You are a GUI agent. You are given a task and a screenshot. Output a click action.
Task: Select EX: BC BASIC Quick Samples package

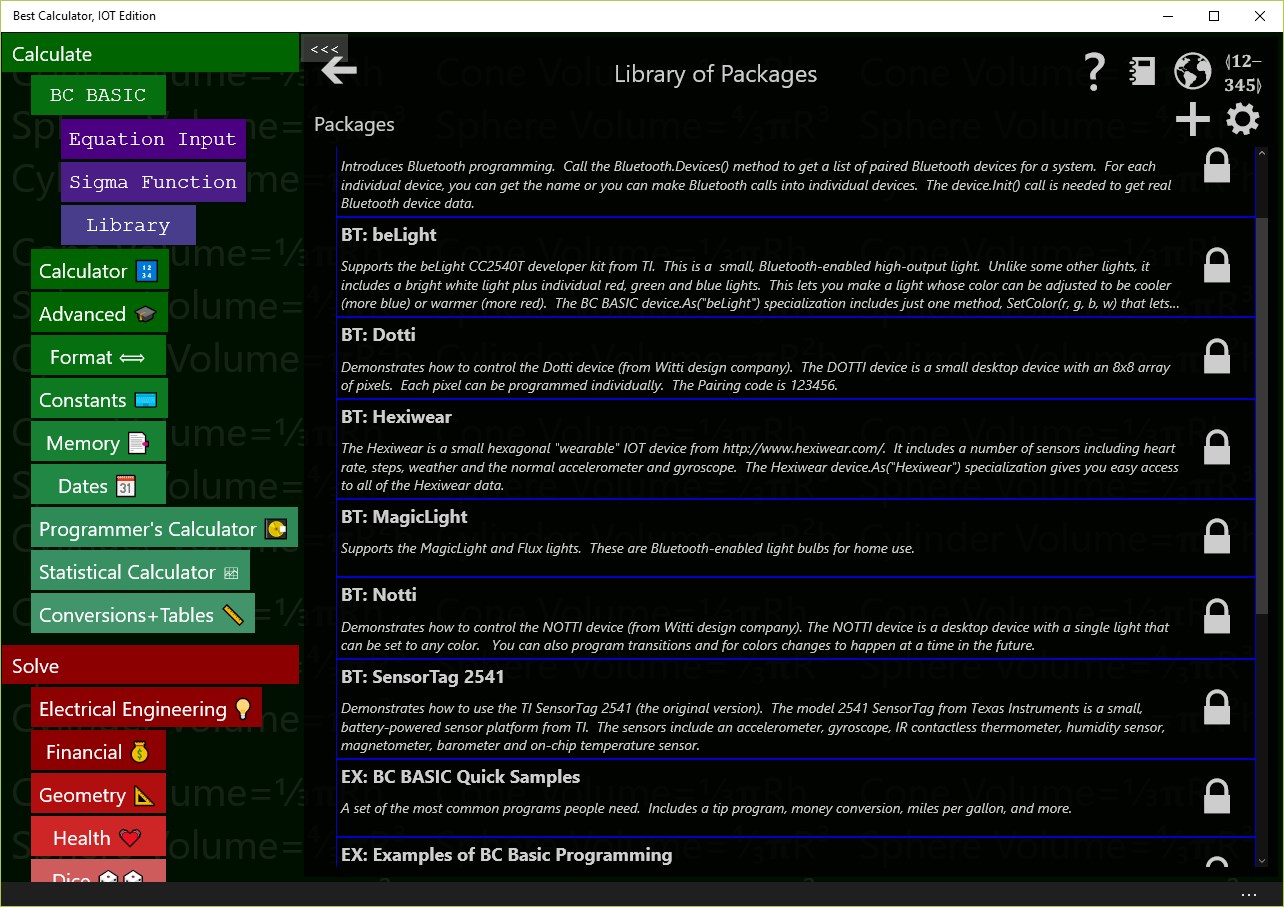point(795,798)
